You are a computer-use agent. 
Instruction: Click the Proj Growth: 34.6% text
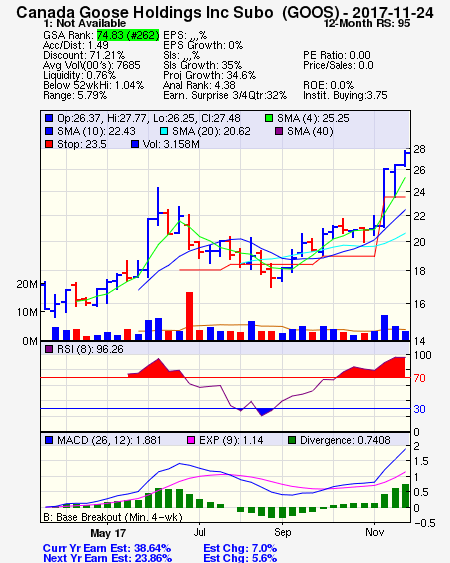(209, 75)
